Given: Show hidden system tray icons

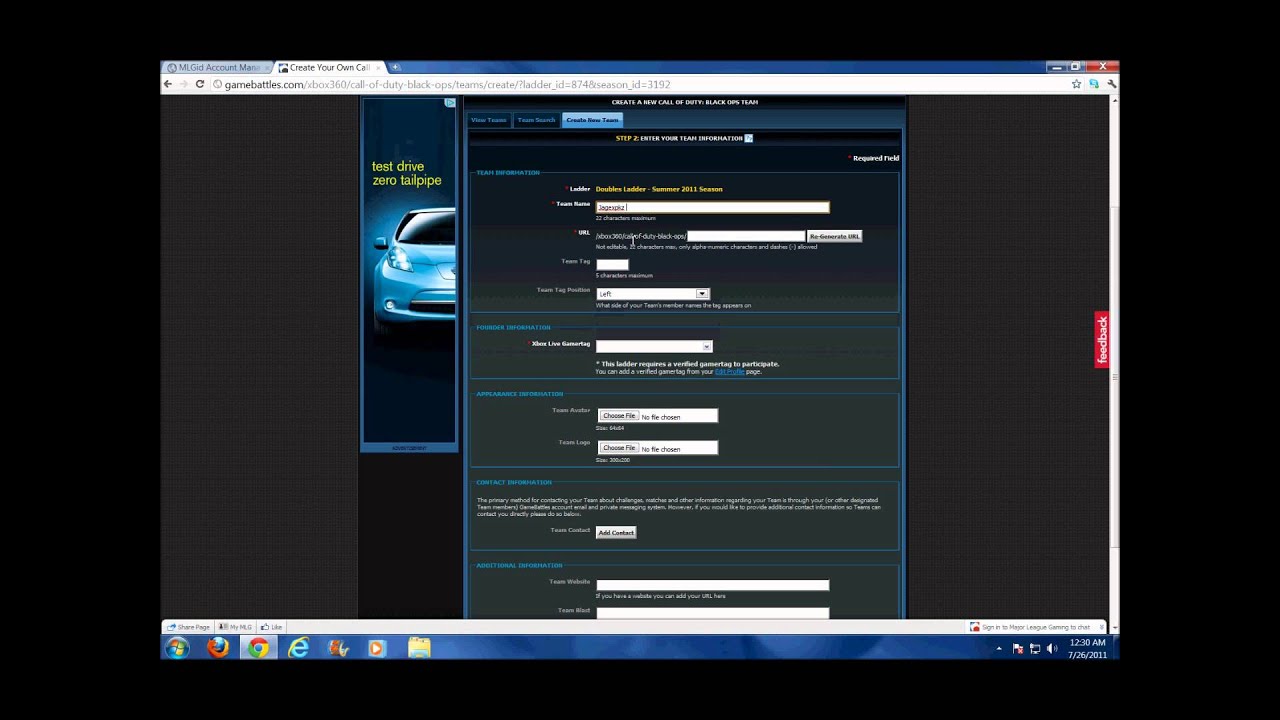Looking at the screenshot, I should [x=998, y=649].
